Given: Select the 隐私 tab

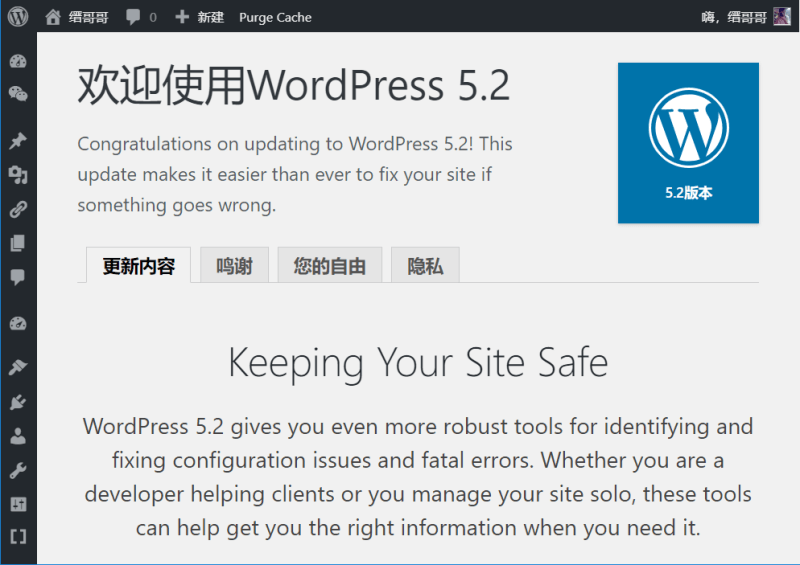Looking at the screenshot, I should tap(425, 267).
